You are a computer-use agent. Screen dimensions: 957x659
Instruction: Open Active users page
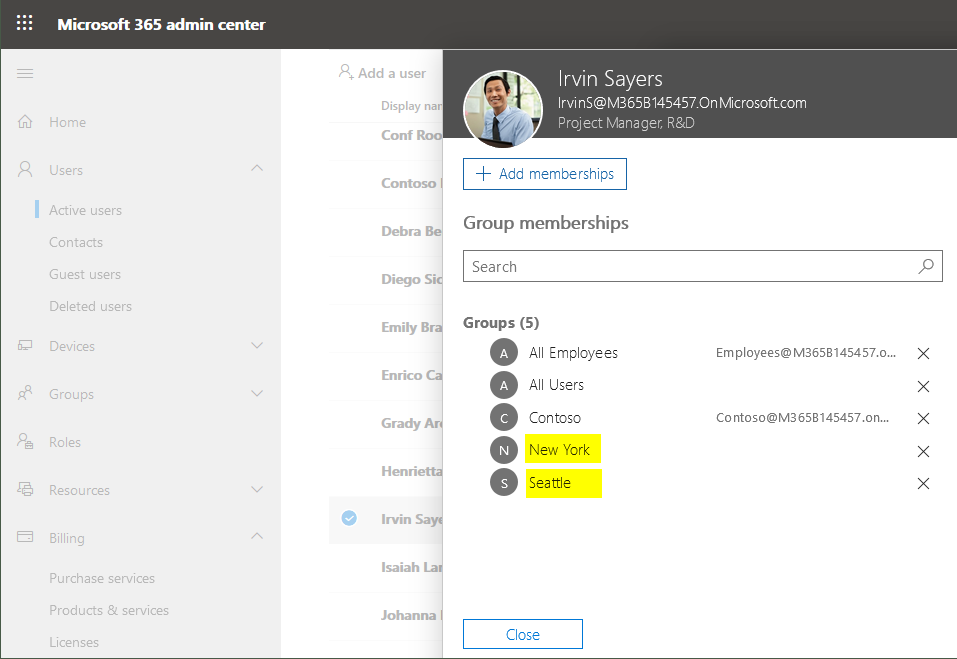point(85,210)
